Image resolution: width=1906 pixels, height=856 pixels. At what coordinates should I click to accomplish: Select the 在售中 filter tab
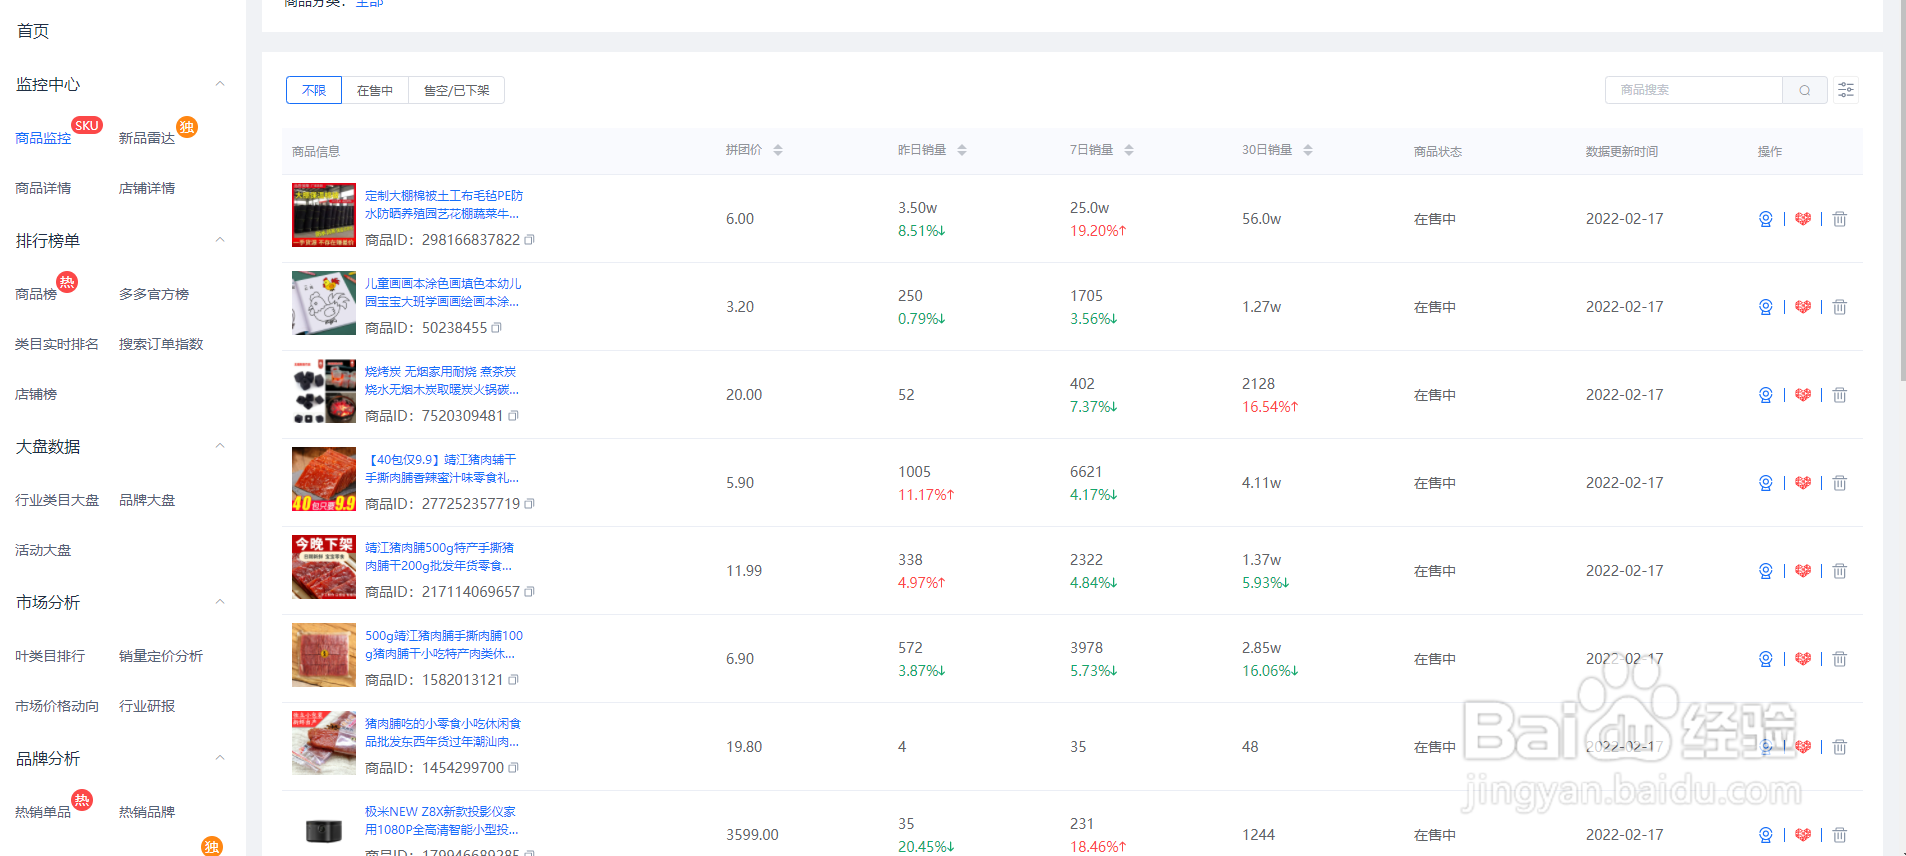(x=375, y=90)
